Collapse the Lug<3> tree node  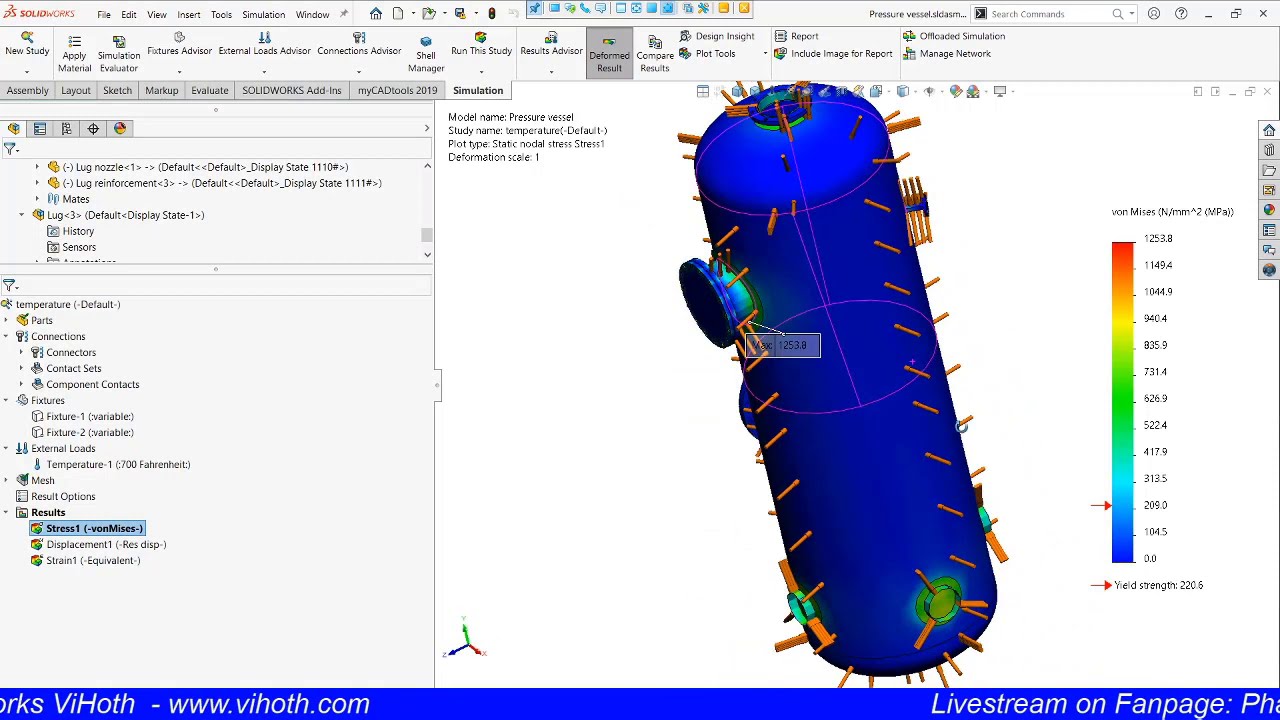pyautogui.click(x=21, y=215)
